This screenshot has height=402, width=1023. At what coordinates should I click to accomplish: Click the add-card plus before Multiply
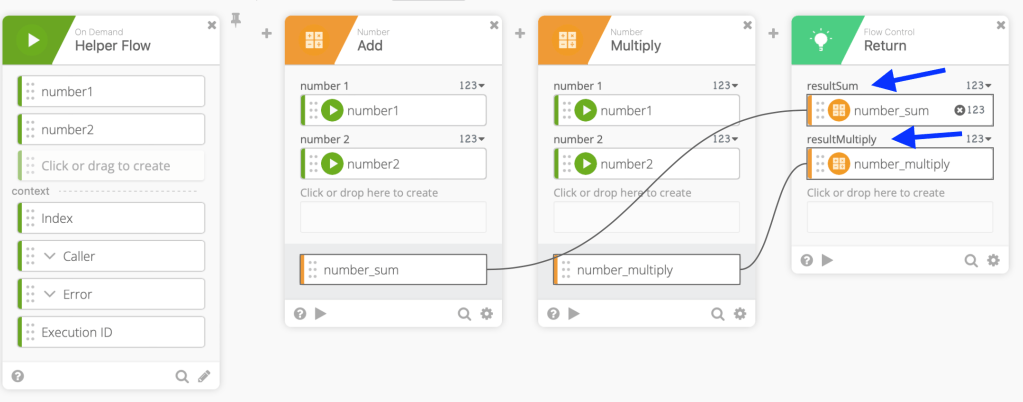520,34
